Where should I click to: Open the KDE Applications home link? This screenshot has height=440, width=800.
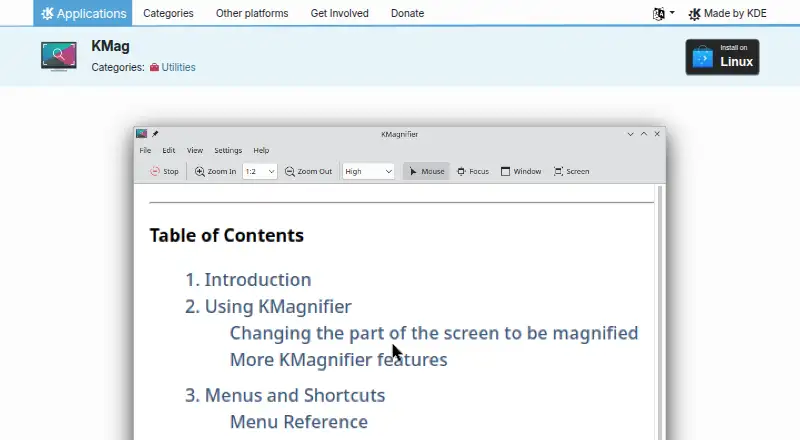pos(83,13)
